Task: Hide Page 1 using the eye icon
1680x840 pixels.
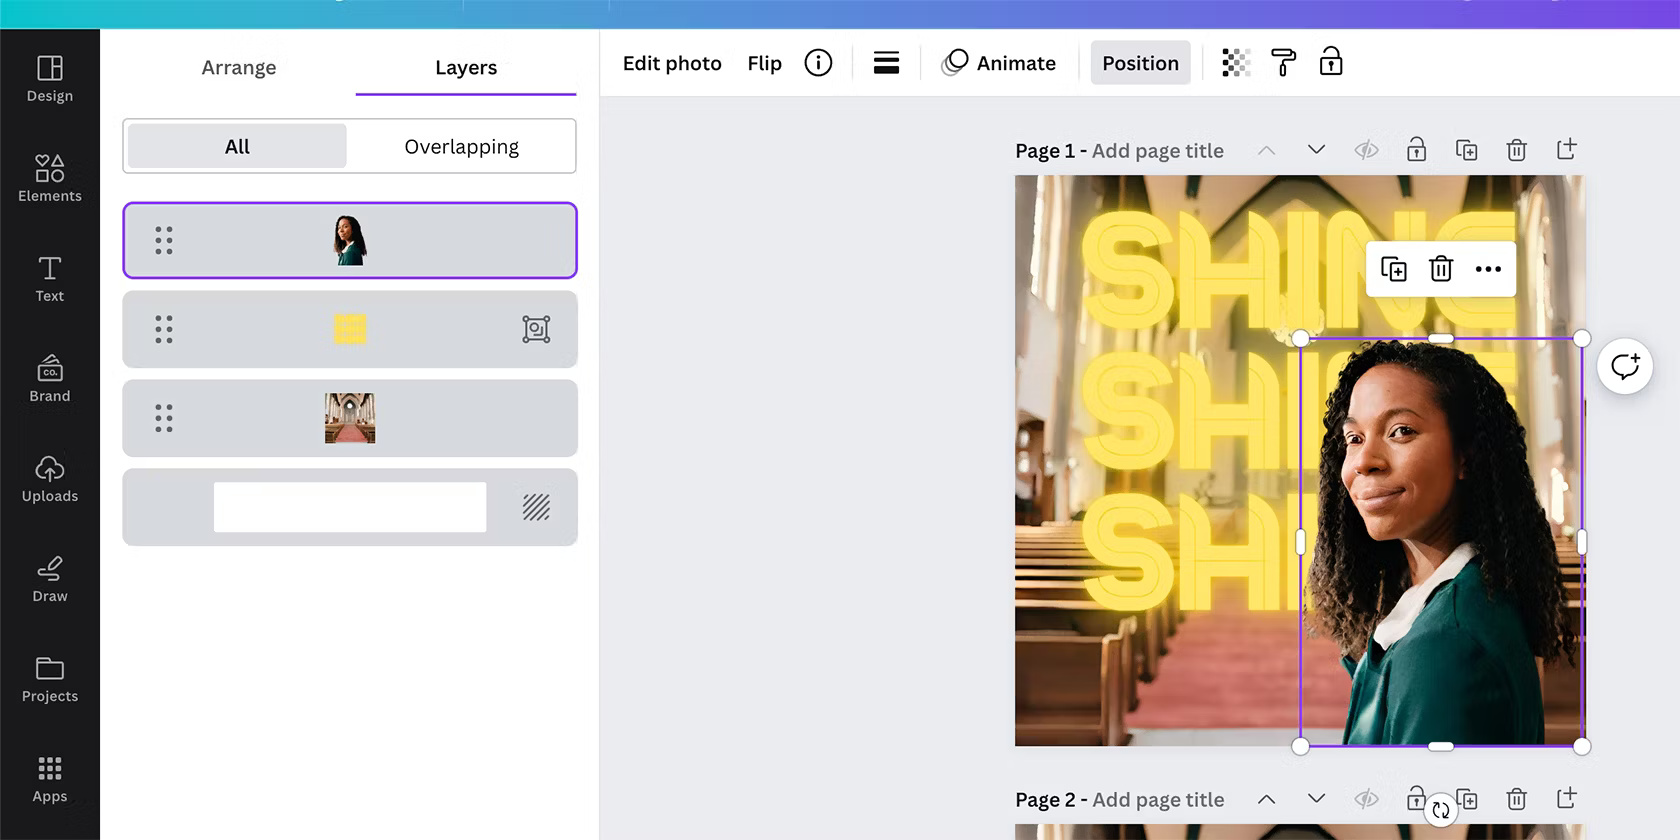Action: coord(1366,150)
